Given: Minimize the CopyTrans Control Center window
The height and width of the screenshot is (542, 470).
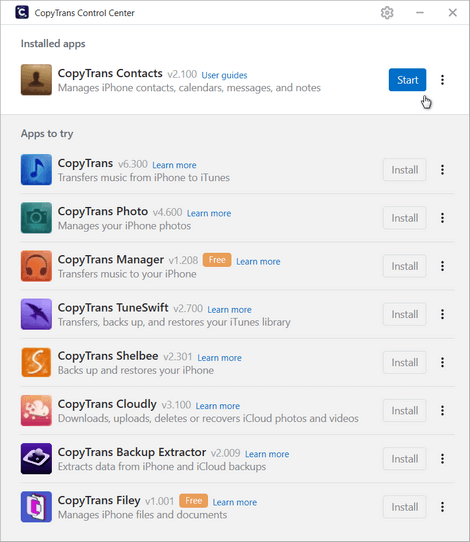Looking at the screenshot, I should tap(420, 13).
